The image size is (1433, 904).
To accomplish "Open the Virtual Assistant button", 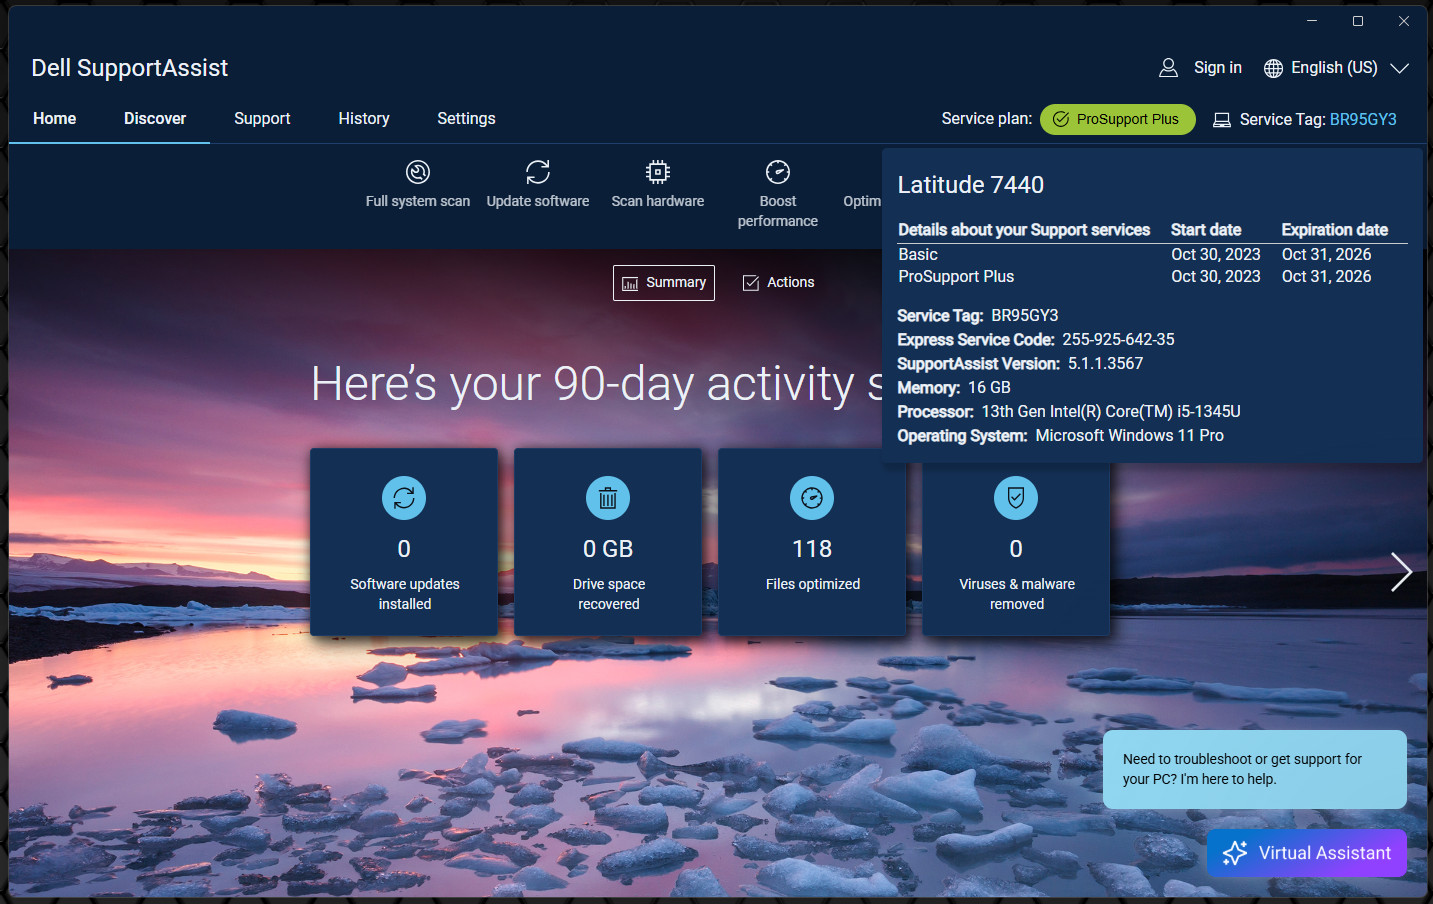I will tap(1307, 853).
